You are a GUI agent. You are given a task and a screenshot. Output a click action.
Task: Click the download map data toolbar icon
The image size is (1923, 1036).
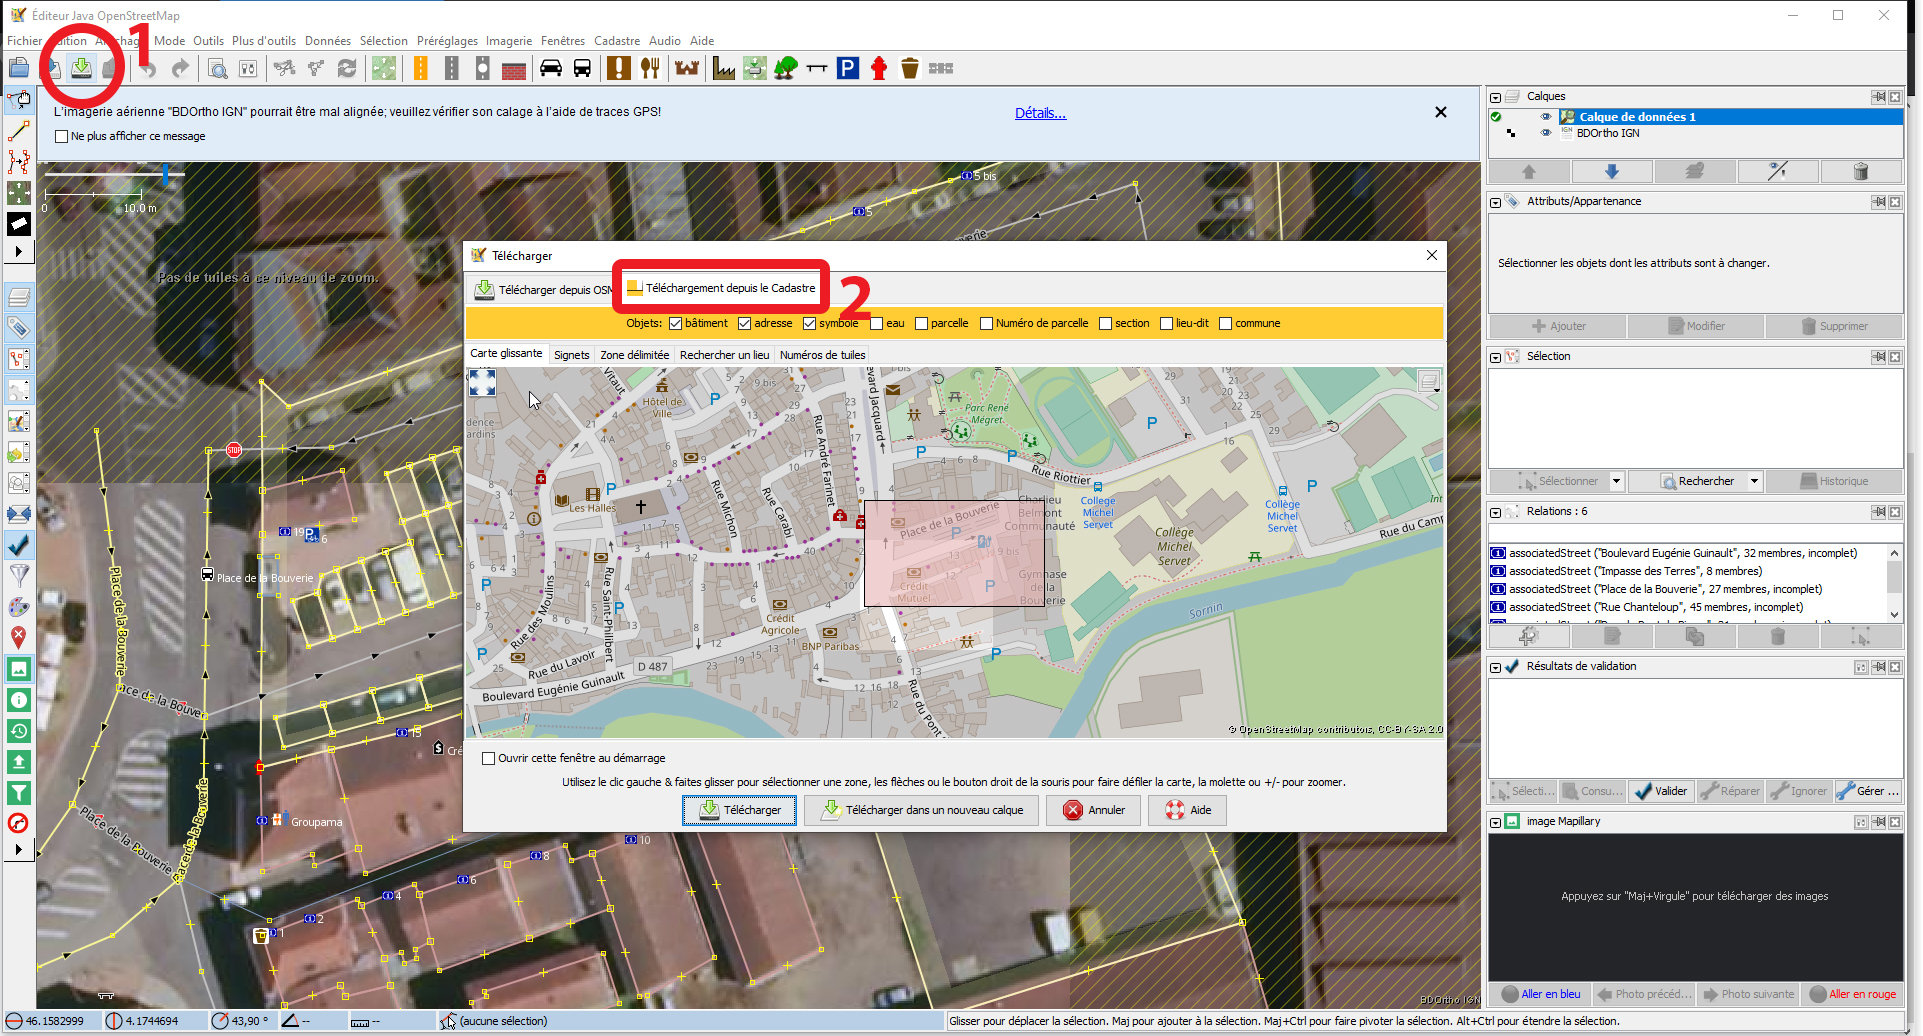tap(82, 68)
